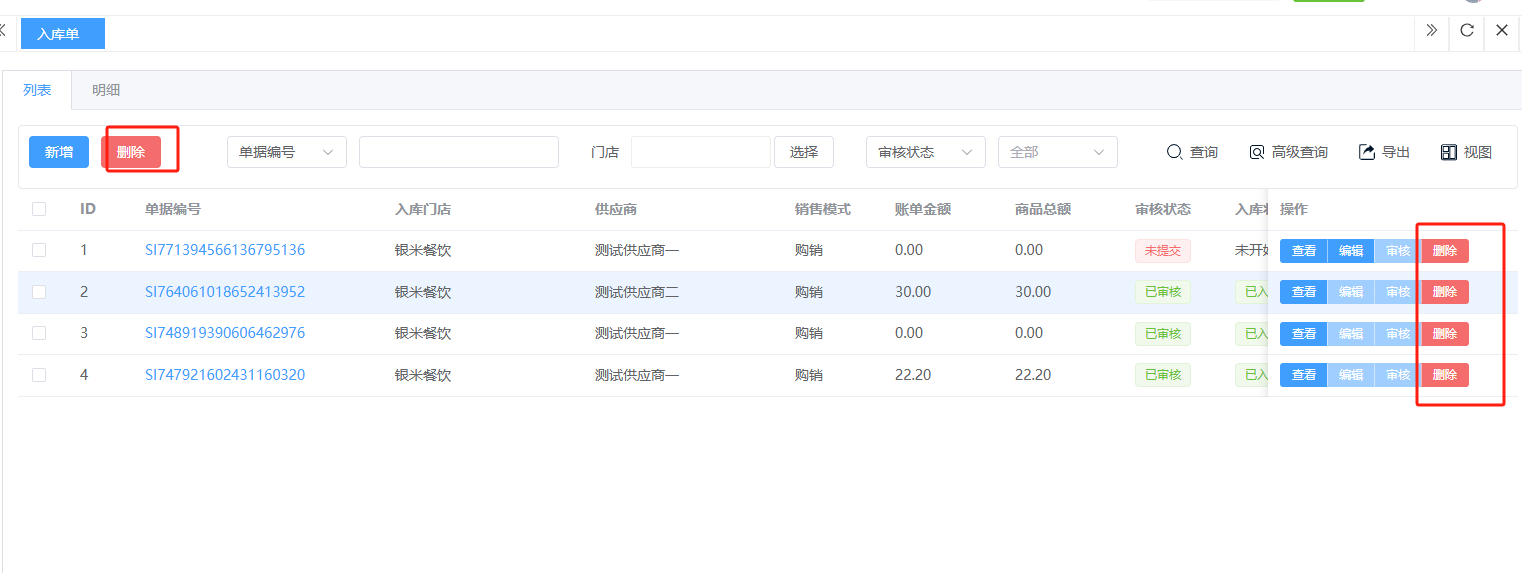This screenshot has width=1522, height=573.
Task: Close tab with the X icon
Action: 1502,30
